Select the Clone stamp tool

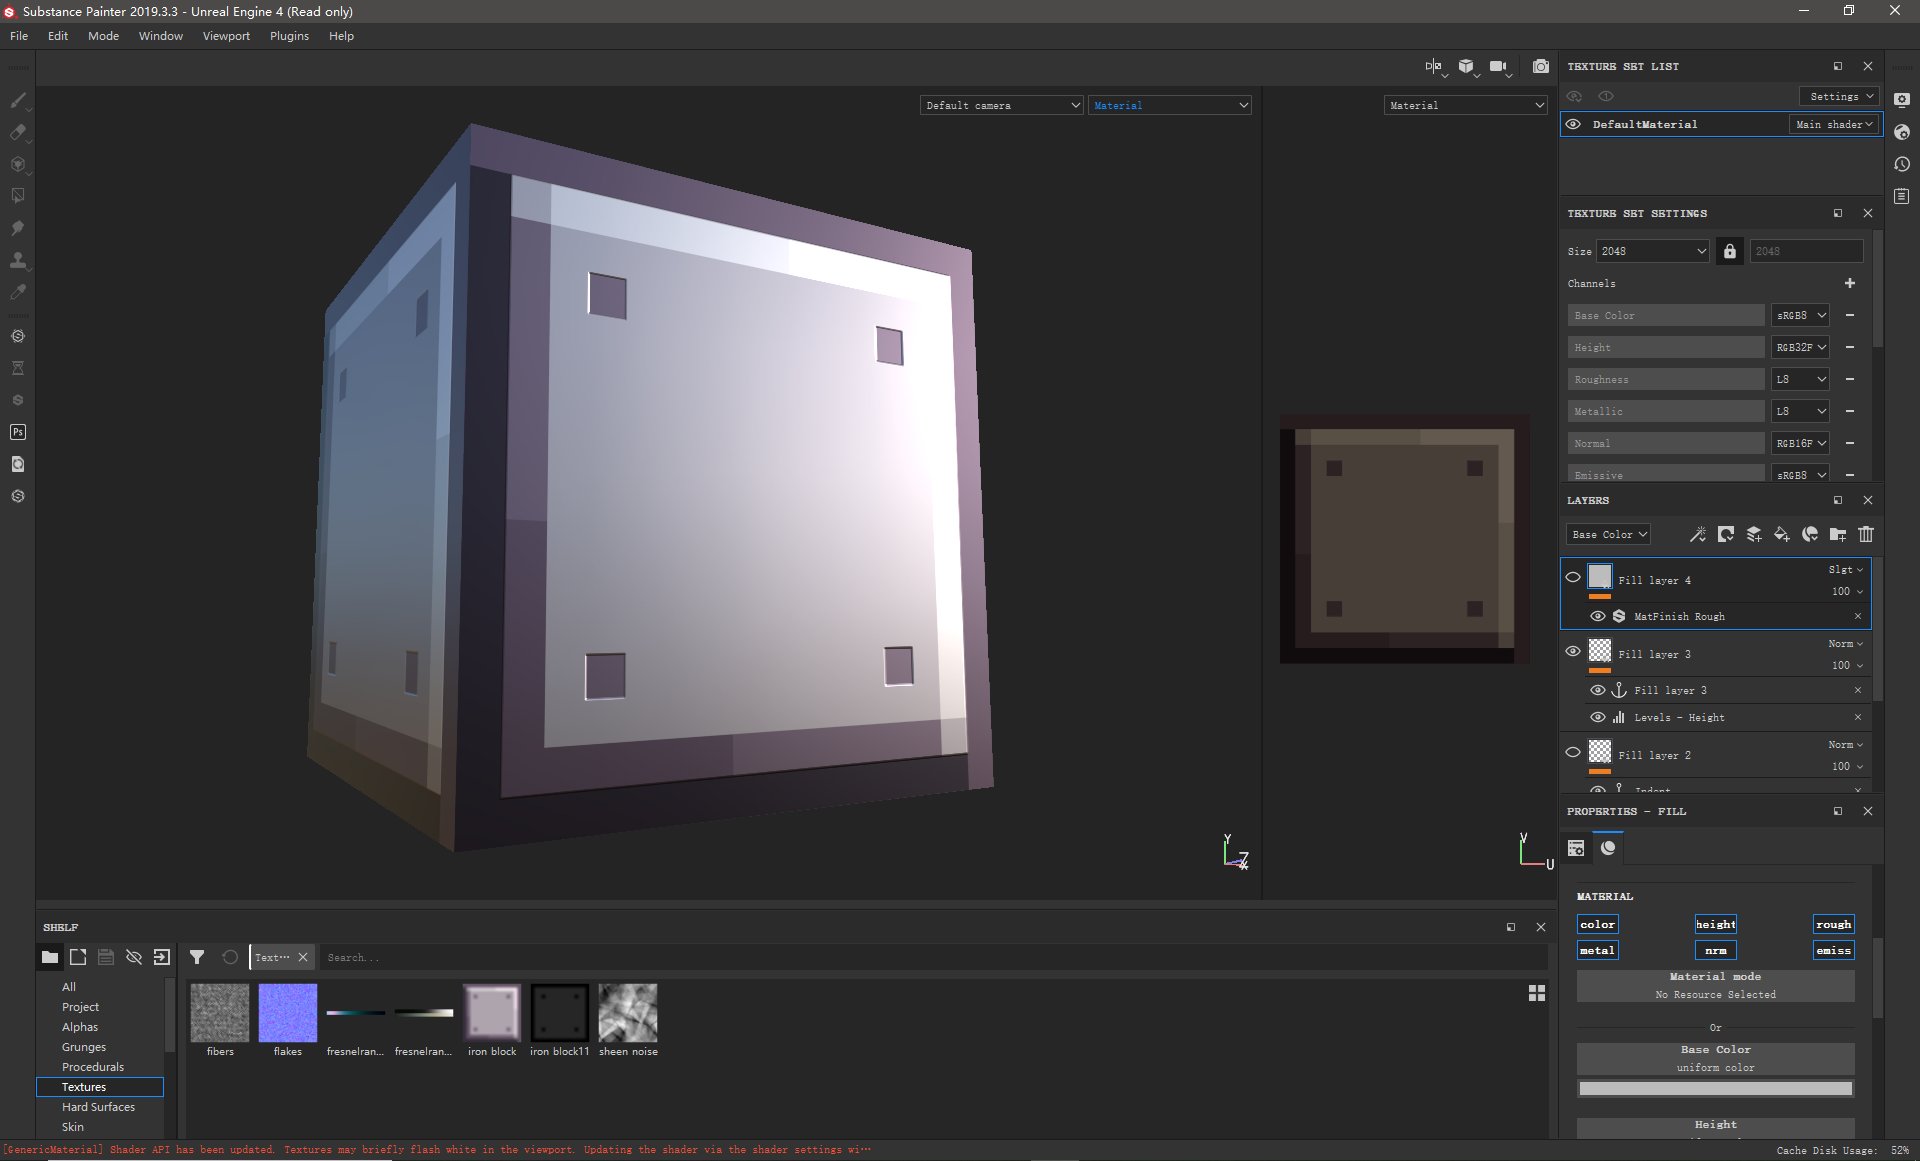(x=18, y=260)
